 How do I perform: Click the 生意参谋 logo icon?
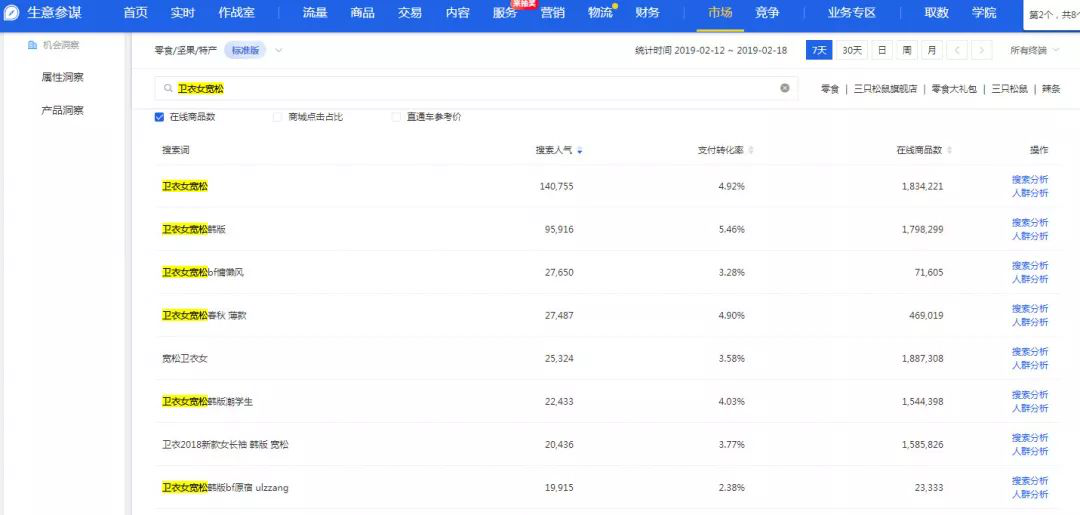point(12,12)
